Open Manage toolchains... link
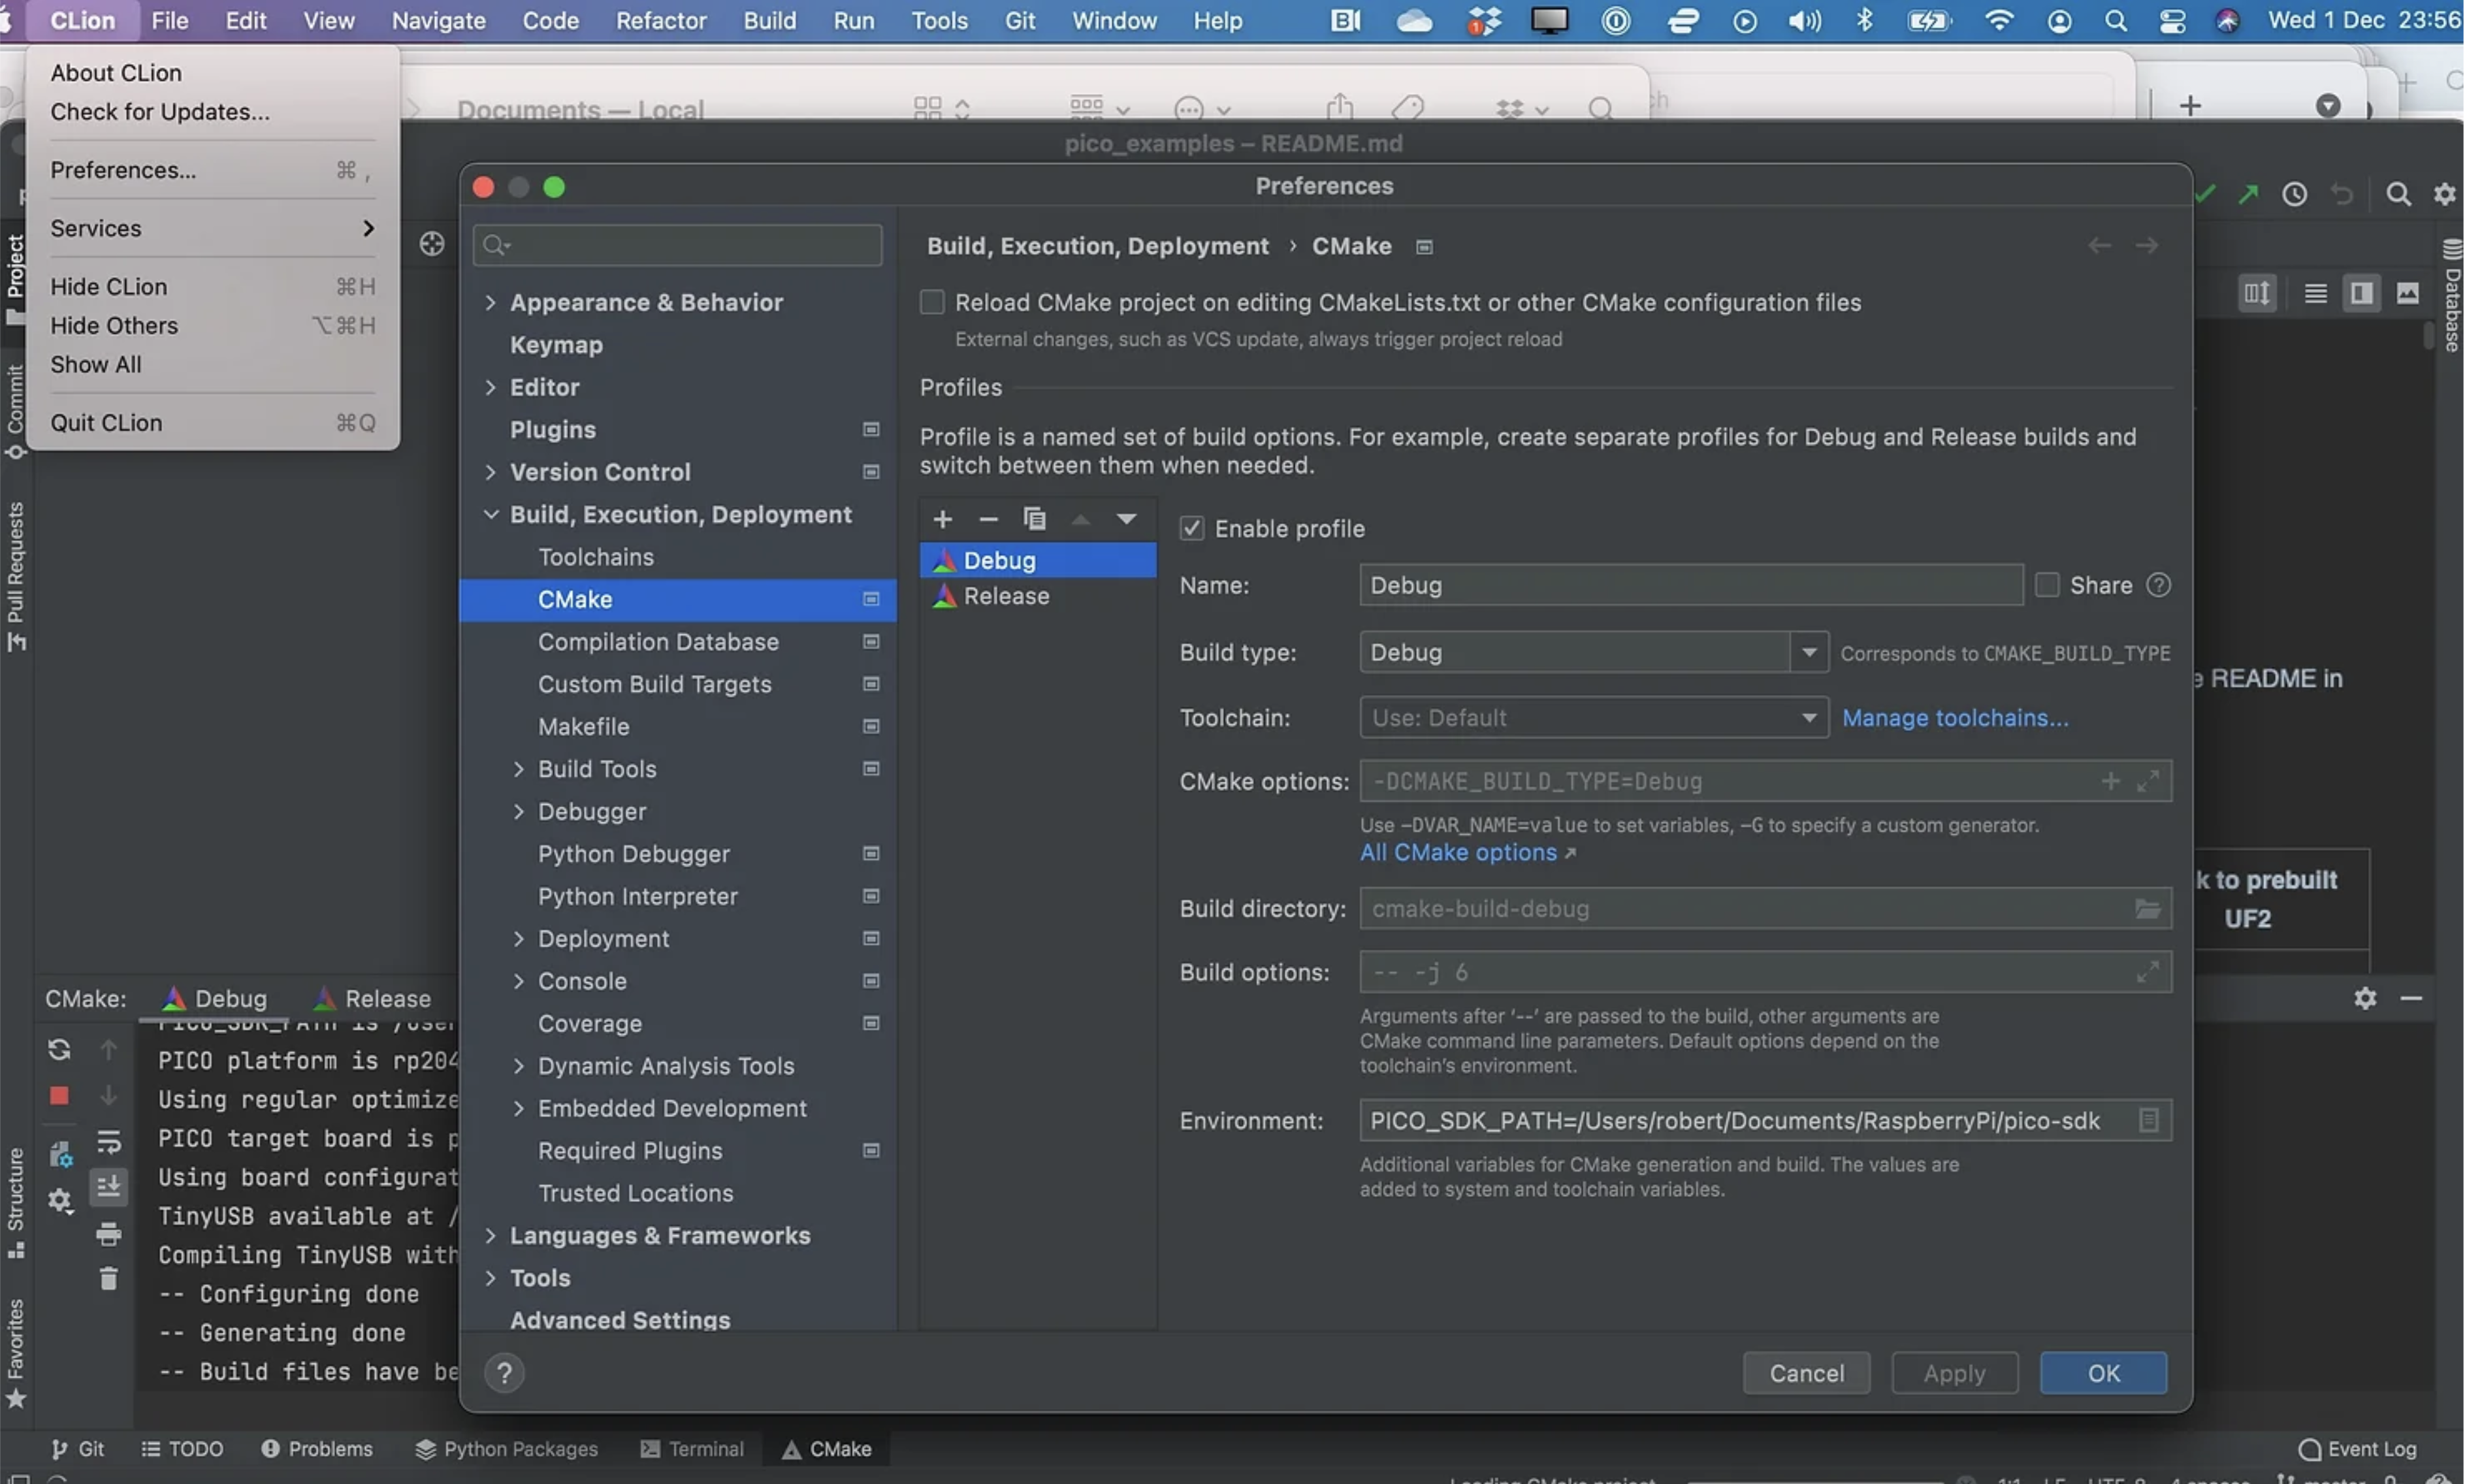Image resolution: width=2465 pixels, height=1484 pixels. [x=1955, y=718]
